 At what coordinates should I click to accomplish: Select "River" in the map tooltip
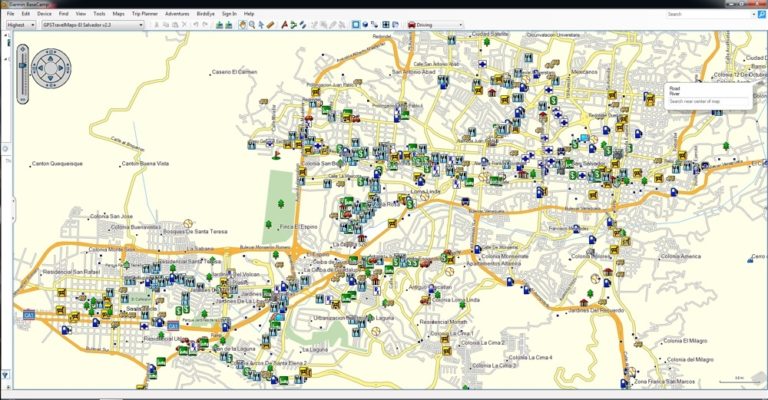tap(674, 94)
